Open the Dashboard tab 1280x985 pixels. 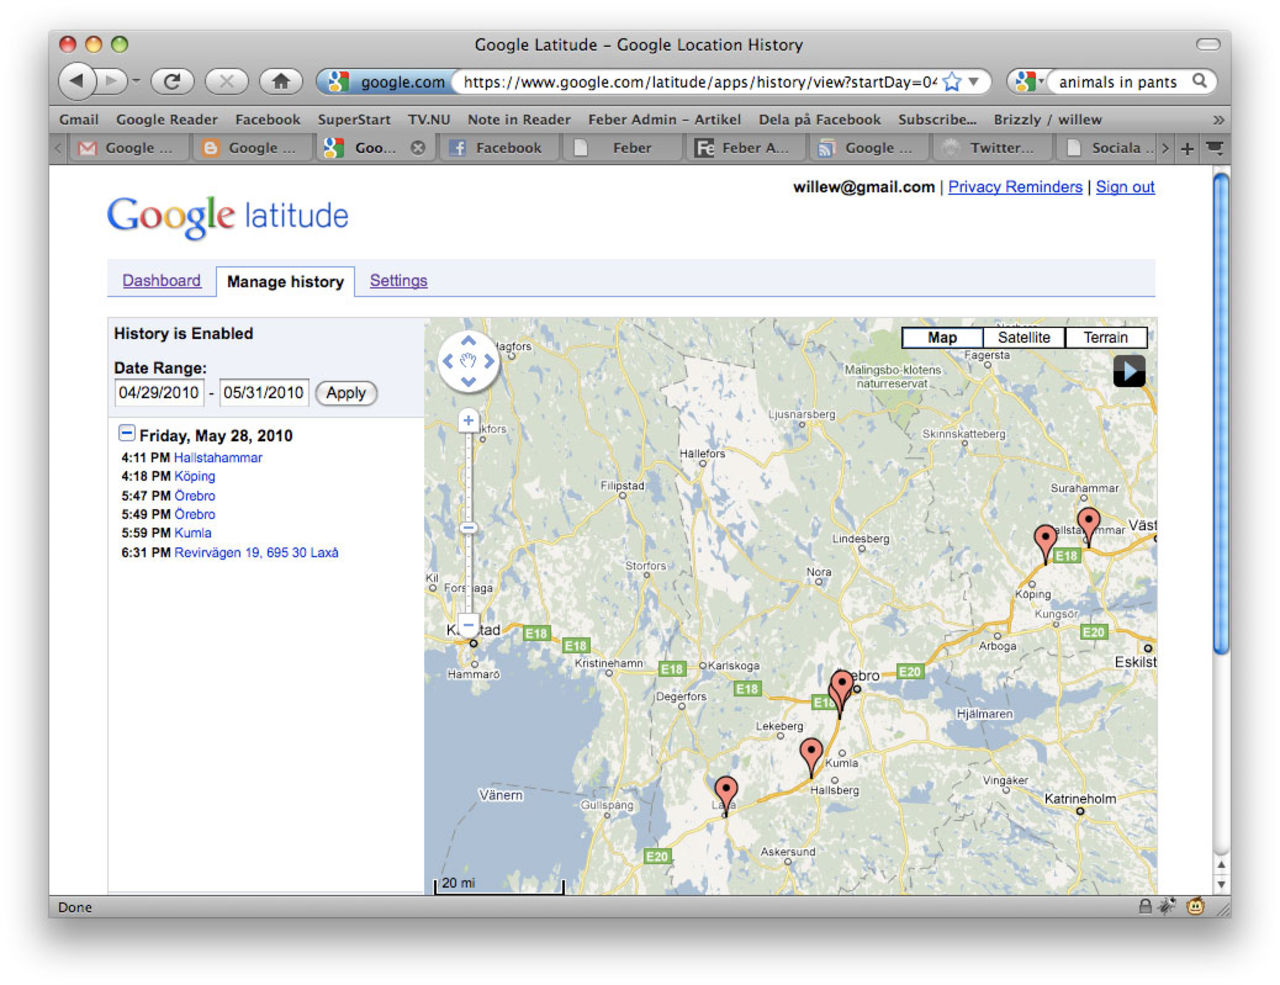point(161,281)
